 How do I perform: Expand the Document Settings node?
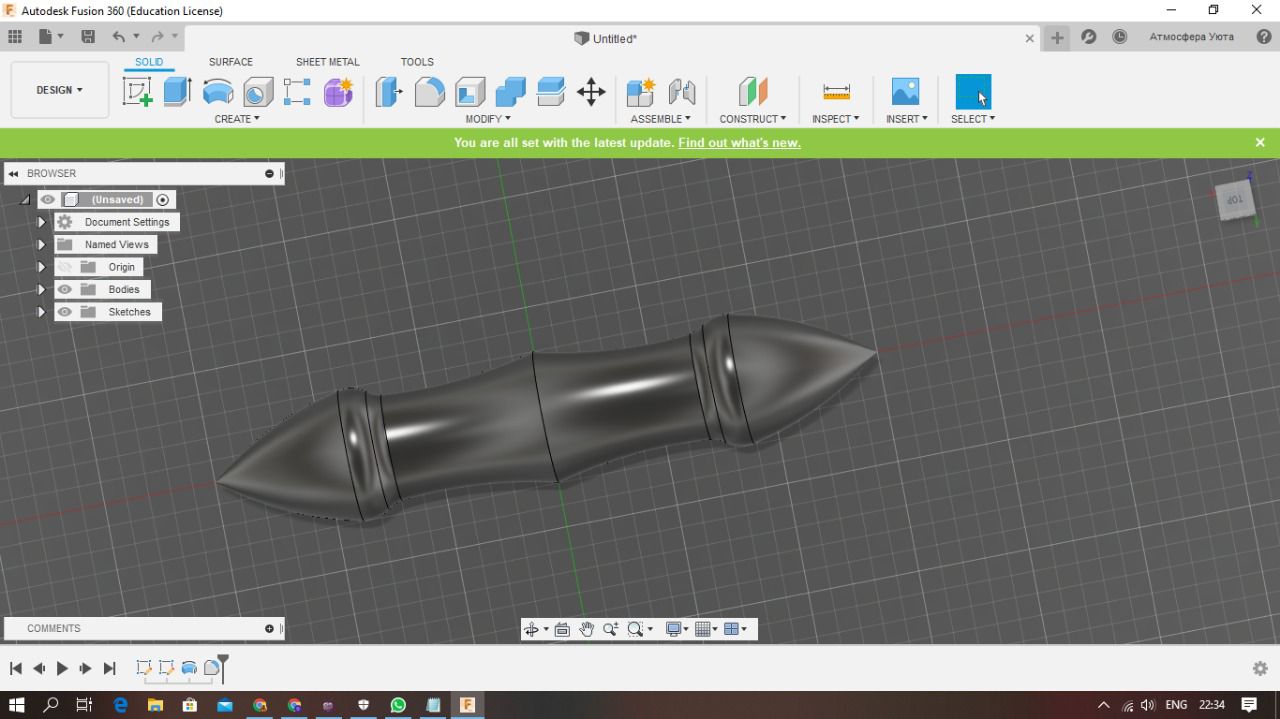42,222
